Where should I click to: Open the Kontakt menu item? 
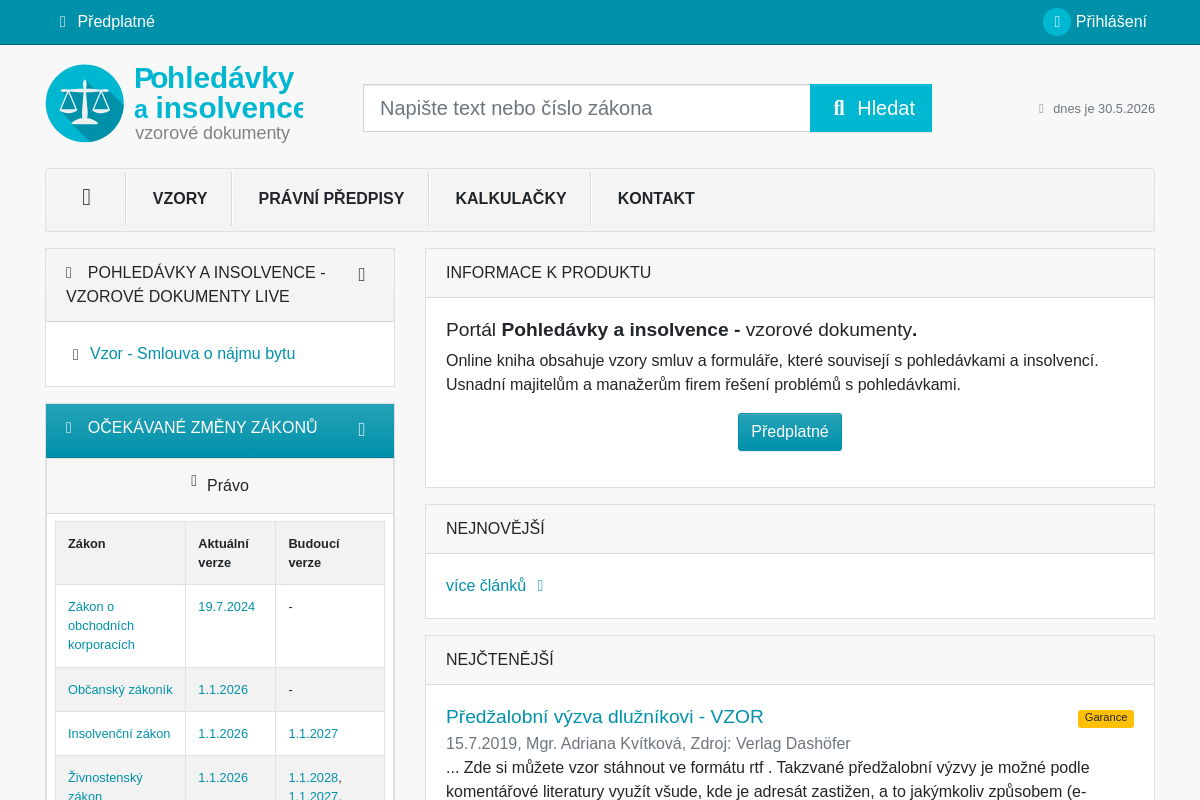coord(656,198)
